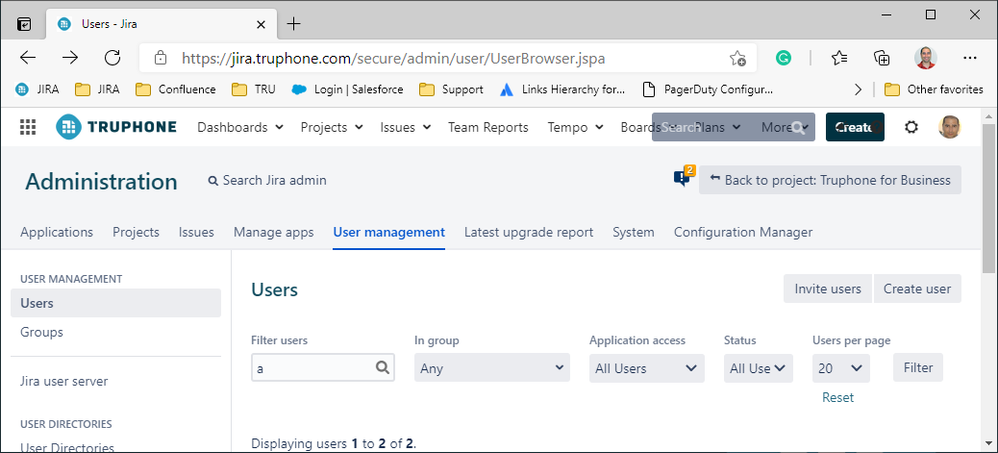Select Users in the User Management sidebar
Screen dimensions: 998x453
[x=116, y=303]
